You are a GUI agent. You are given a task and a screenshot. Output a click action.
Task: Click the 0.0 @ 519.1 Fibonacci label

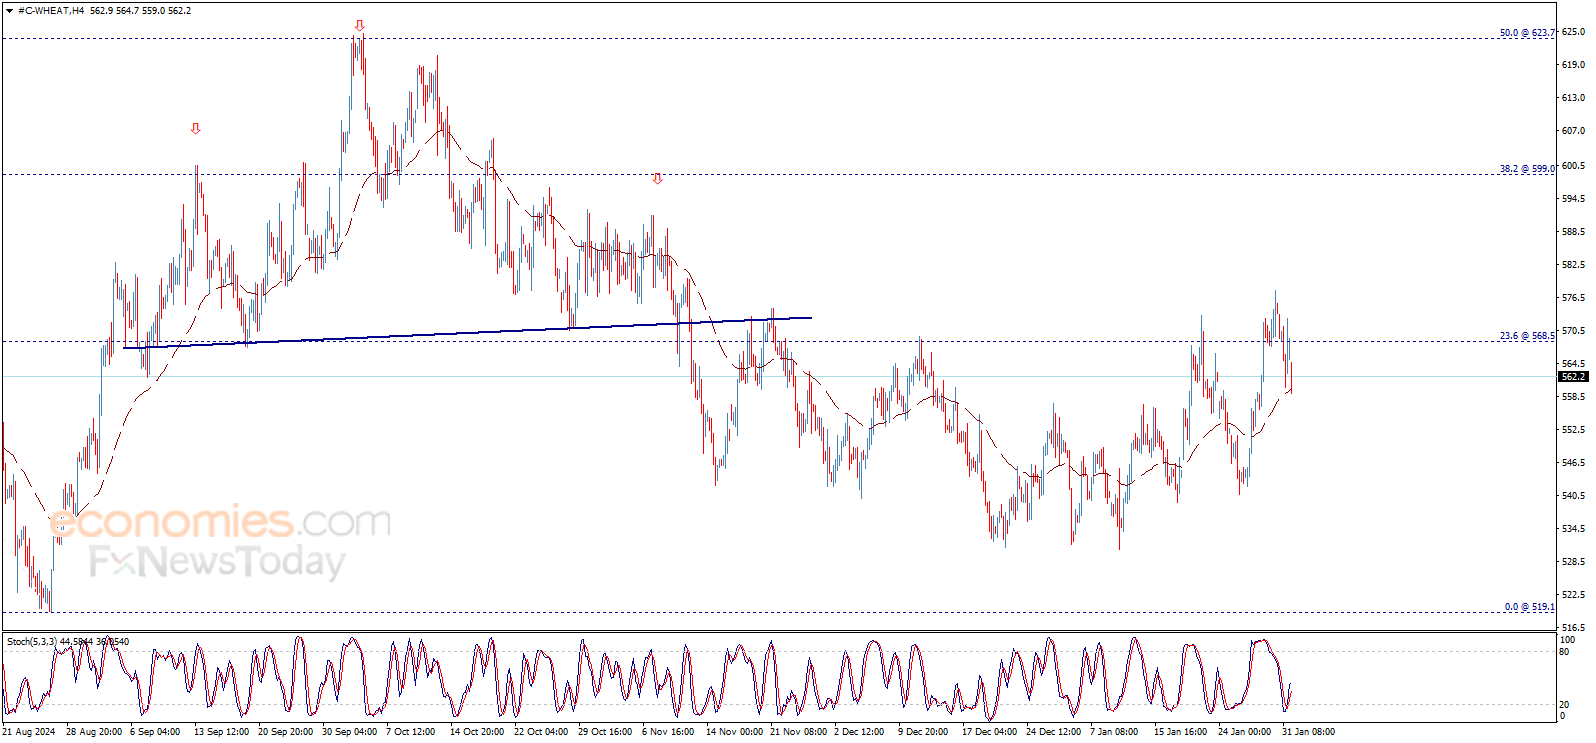[x=1530, y=607]
